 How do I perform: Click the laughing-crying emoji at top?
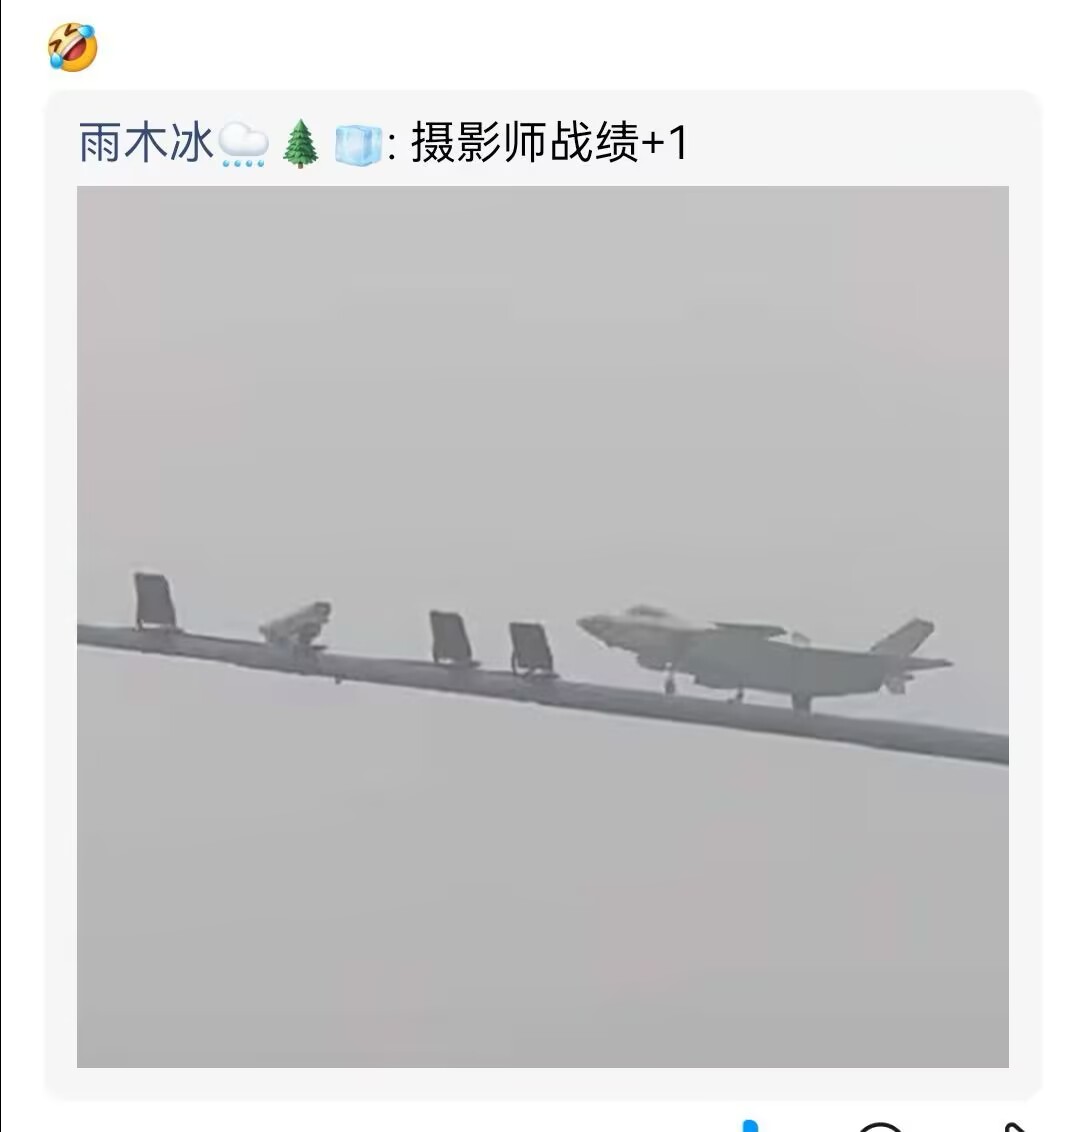[73, 47]
